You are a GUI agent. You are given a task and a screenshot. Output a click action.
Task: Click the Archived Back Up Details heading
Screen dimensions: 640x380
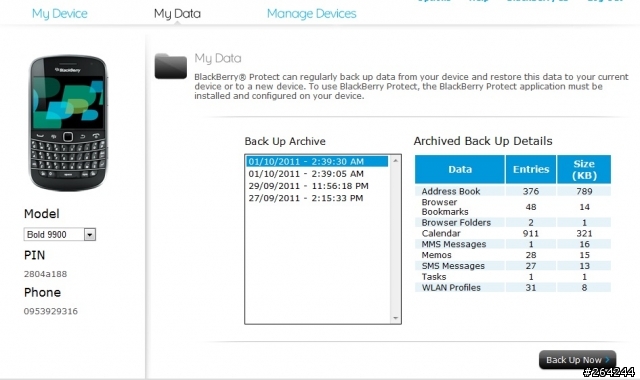[x=483, y=141]
